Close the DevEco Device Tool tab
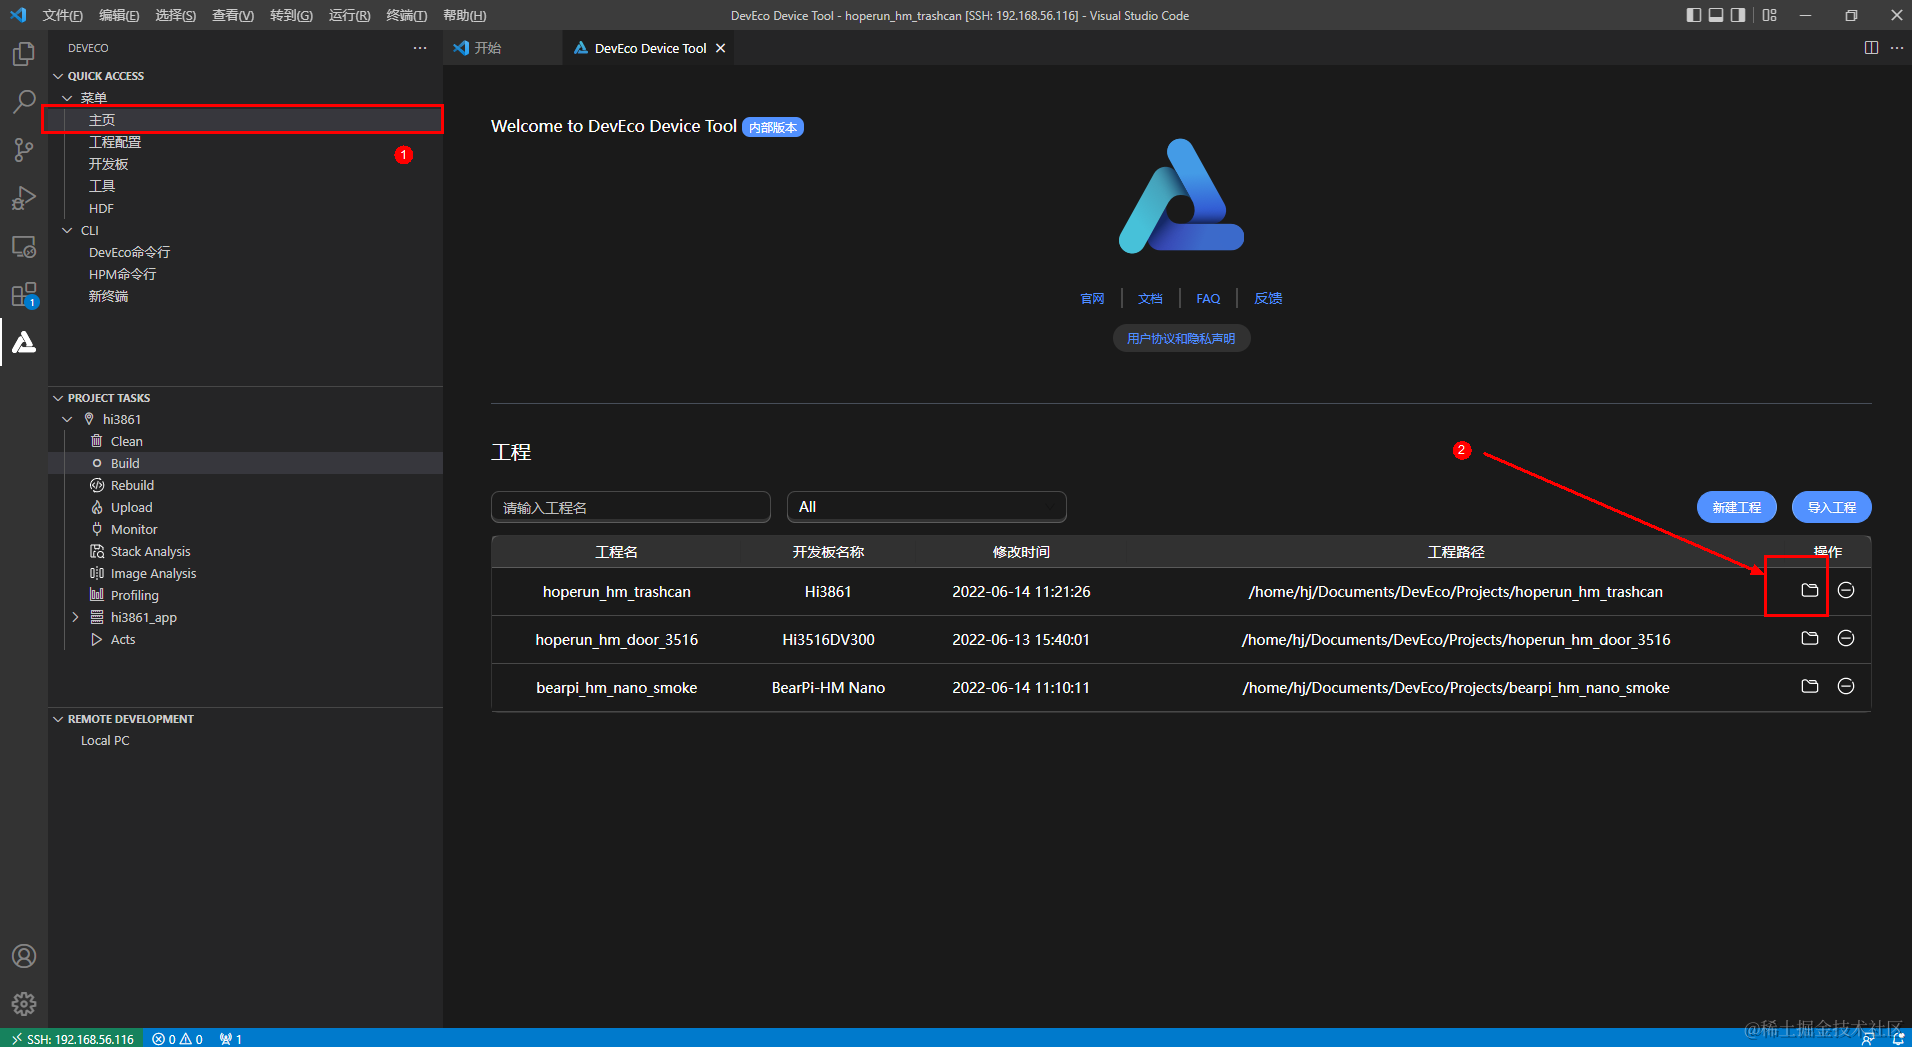Image resolution: width=1912 pixels, height=1047 pixels. tap(720, 48)
